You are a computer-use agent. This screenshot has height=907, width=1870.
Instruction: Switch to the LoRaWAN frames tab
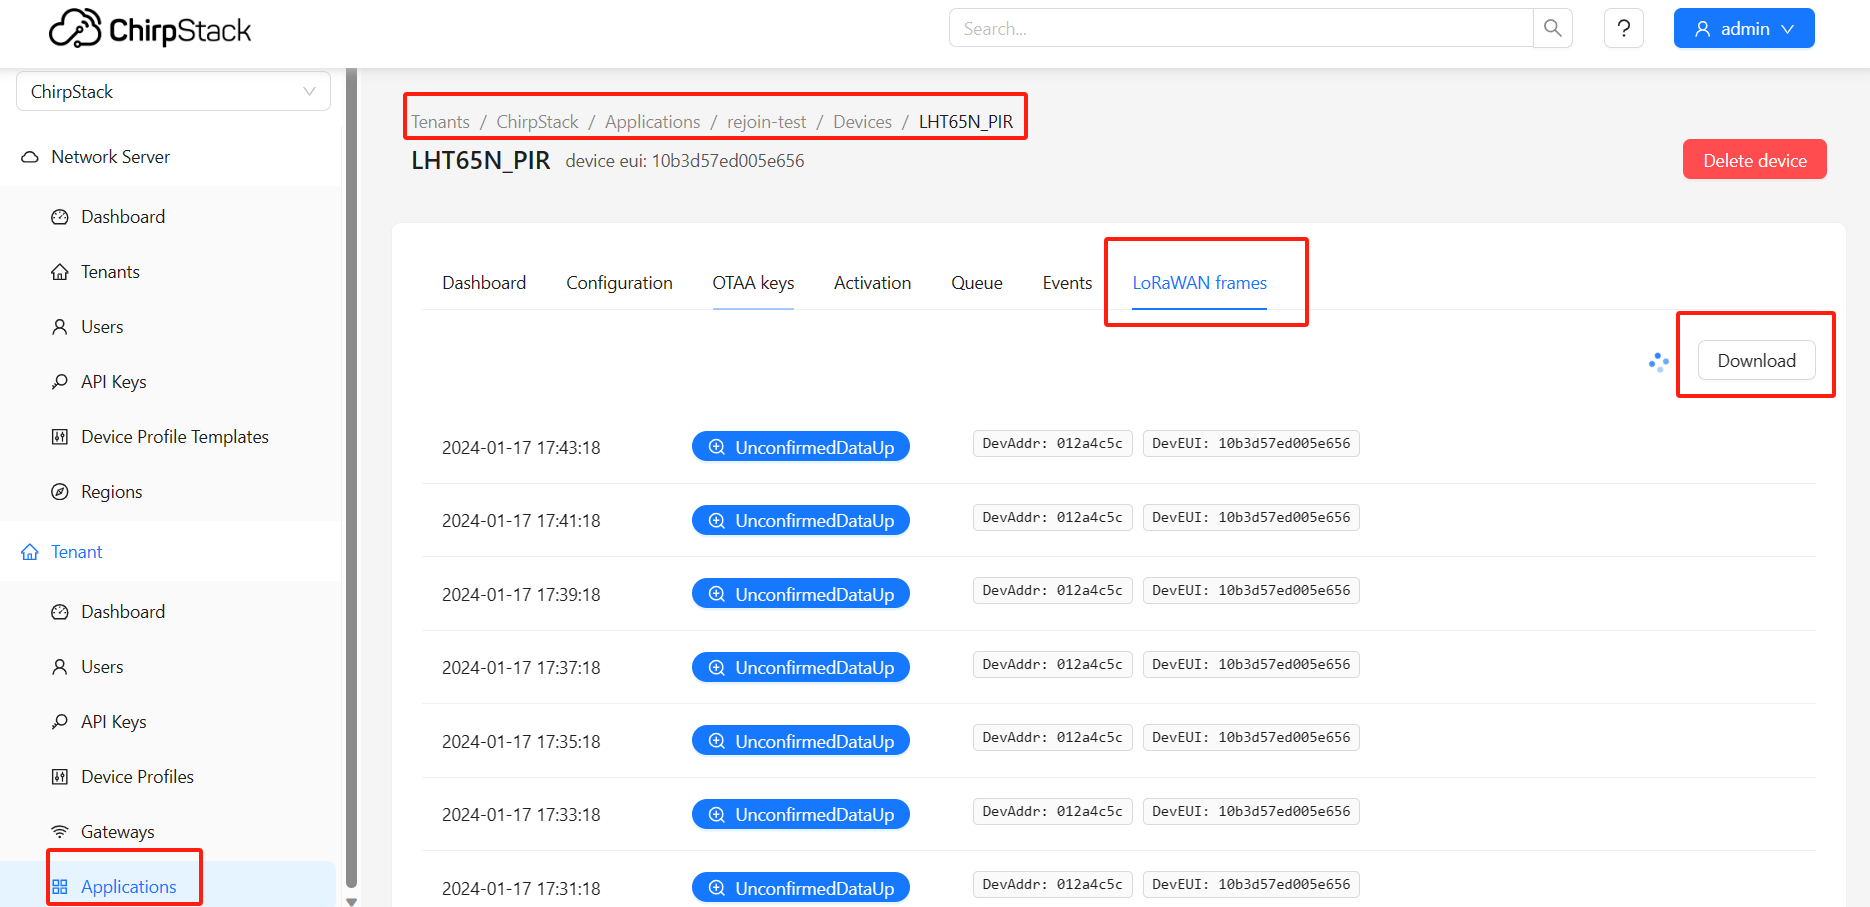pos(1199,283)
